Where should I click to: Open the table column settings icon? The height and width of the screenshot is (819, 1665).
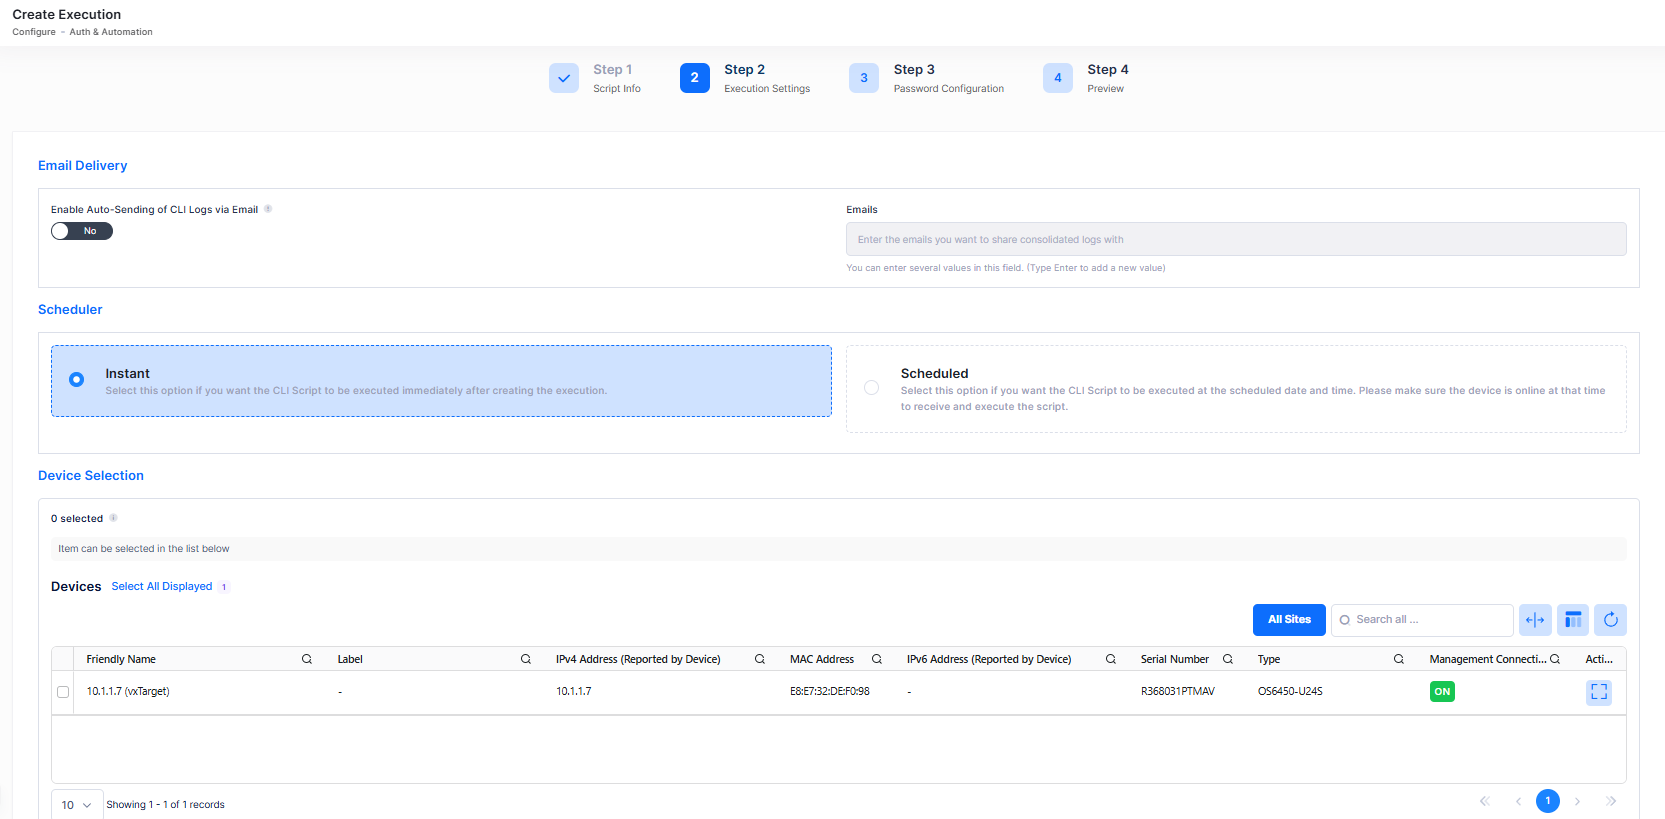[1573, 620]
